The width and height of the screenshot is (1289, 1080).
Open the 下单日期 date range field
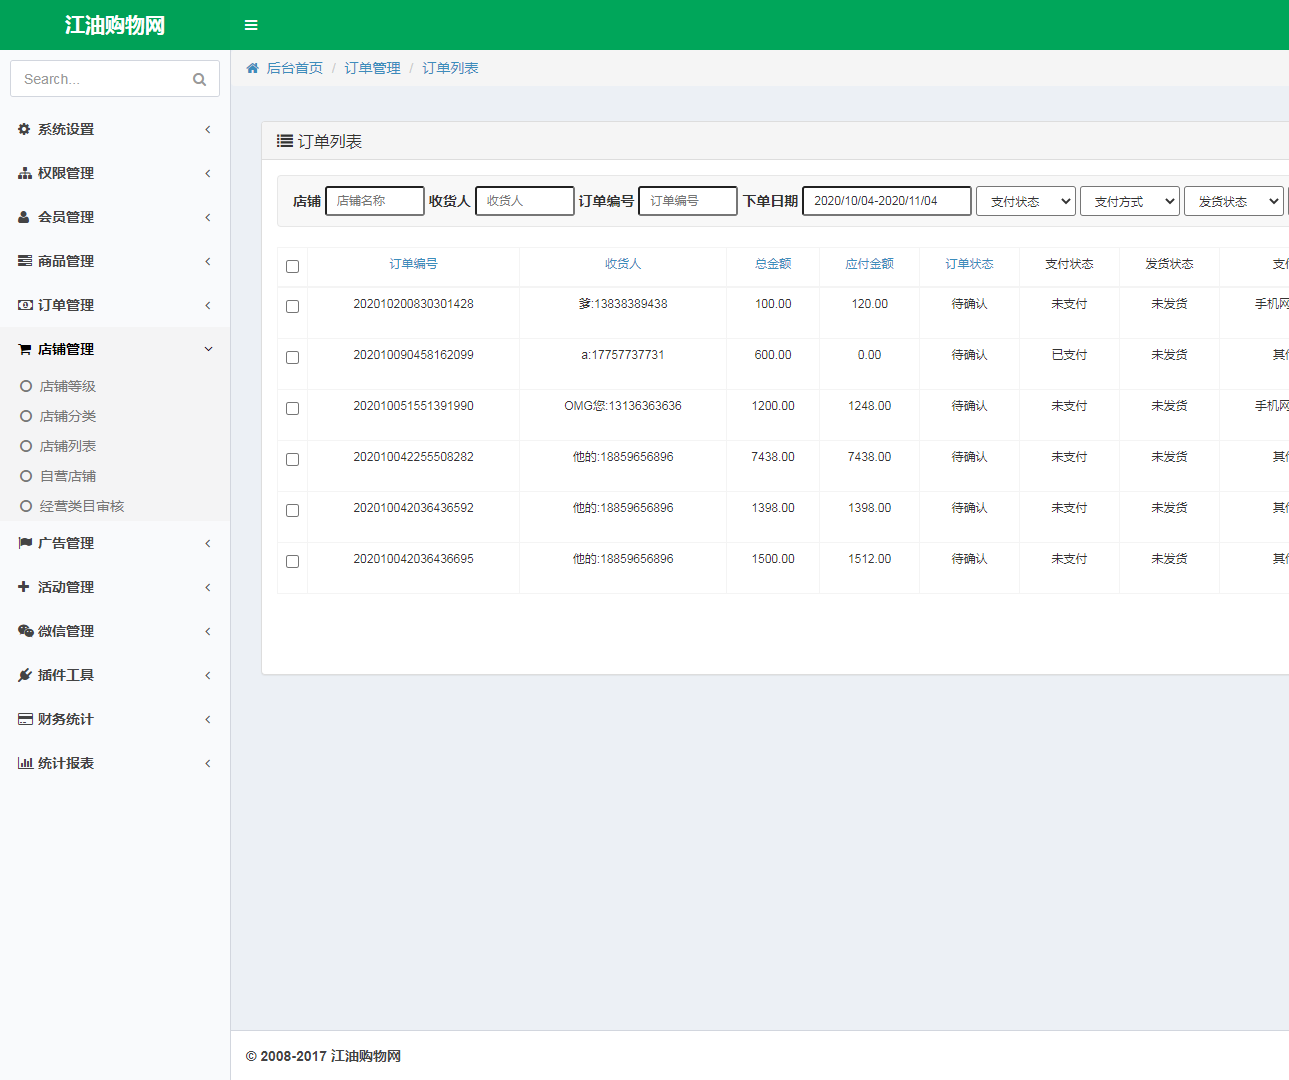click(887, 201)
